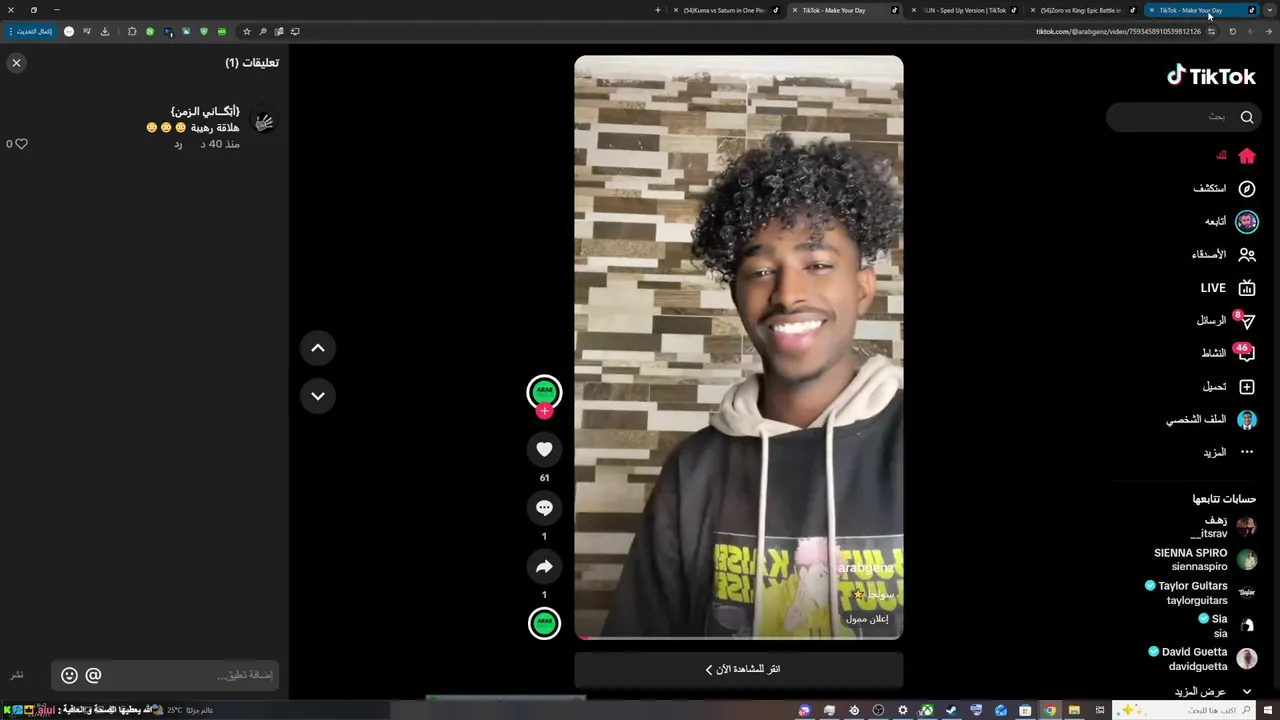1280x720 pixels.
Task: Open the browser downloads icon
Action: tap(105, 31)
